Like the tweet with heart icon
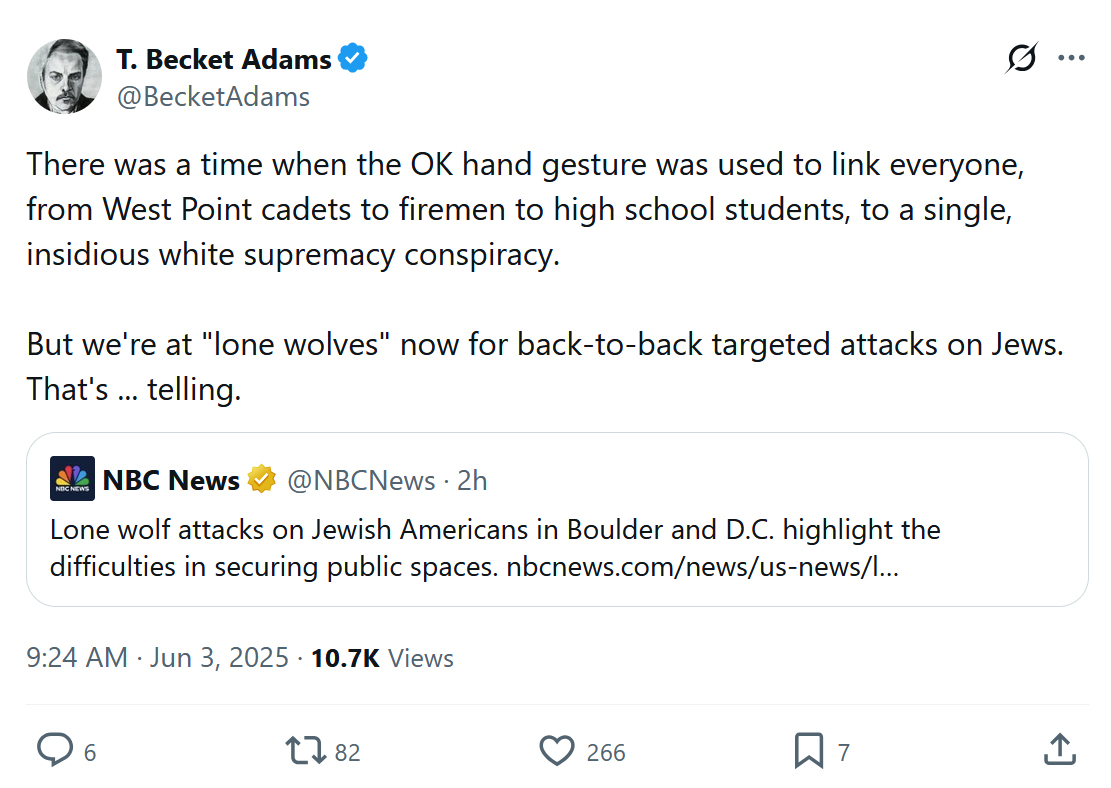 coord(557,750)
